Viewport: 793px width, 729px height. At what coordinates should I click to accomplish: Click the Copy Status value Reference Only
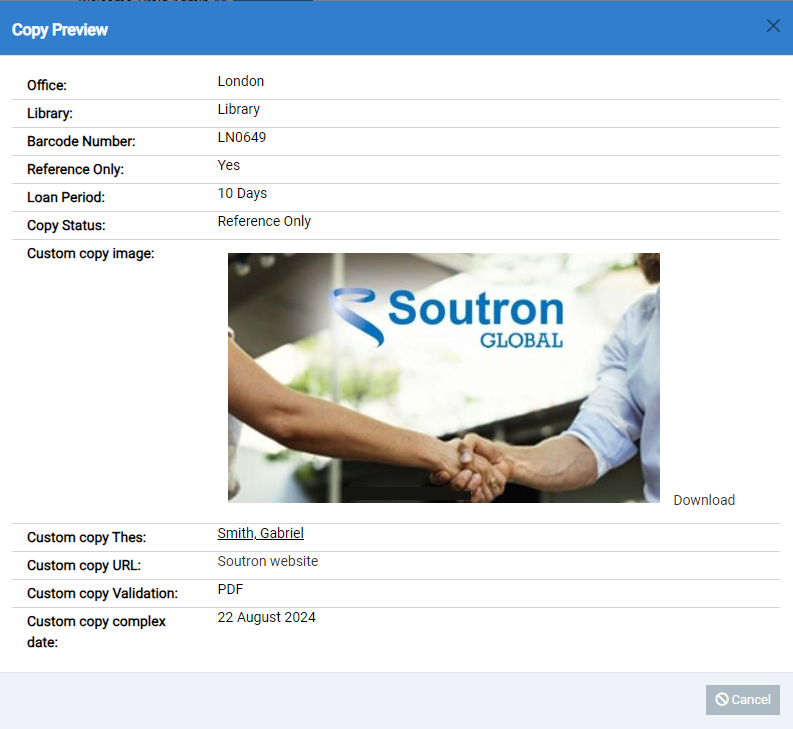click(264, 221)
